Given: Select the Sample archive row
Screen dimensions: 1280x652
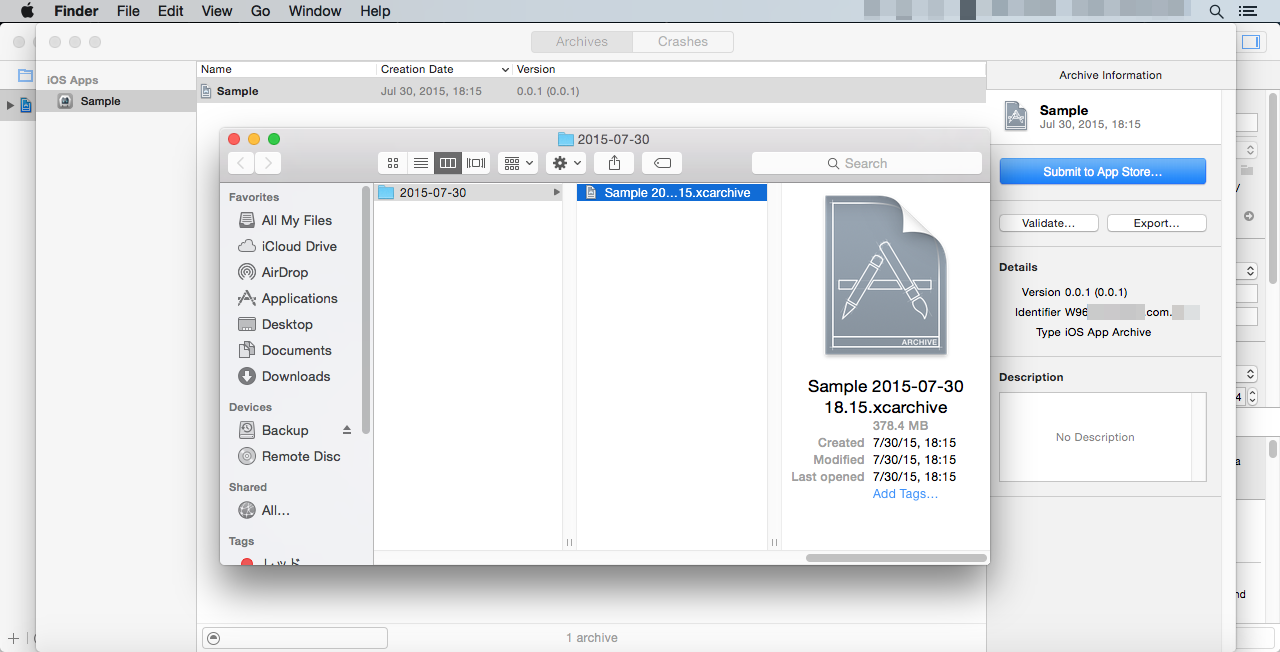Looking at the screenshot, I should 591,91.
